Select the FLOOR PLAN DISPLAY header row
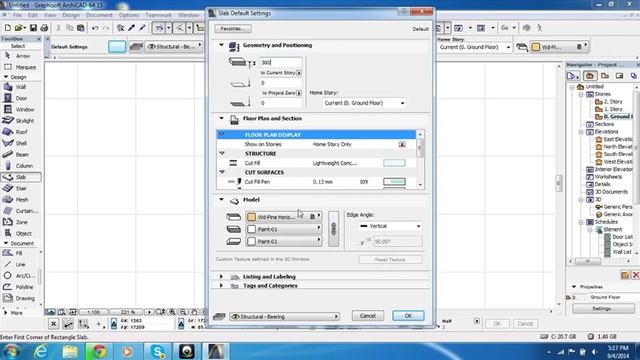 (316, 135)
